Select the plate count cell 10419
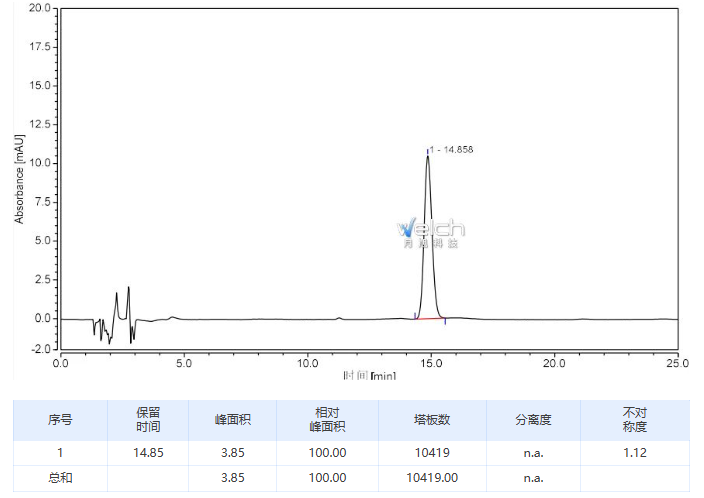The height and width of the screenshot is (498, 704). click(431, 453)
